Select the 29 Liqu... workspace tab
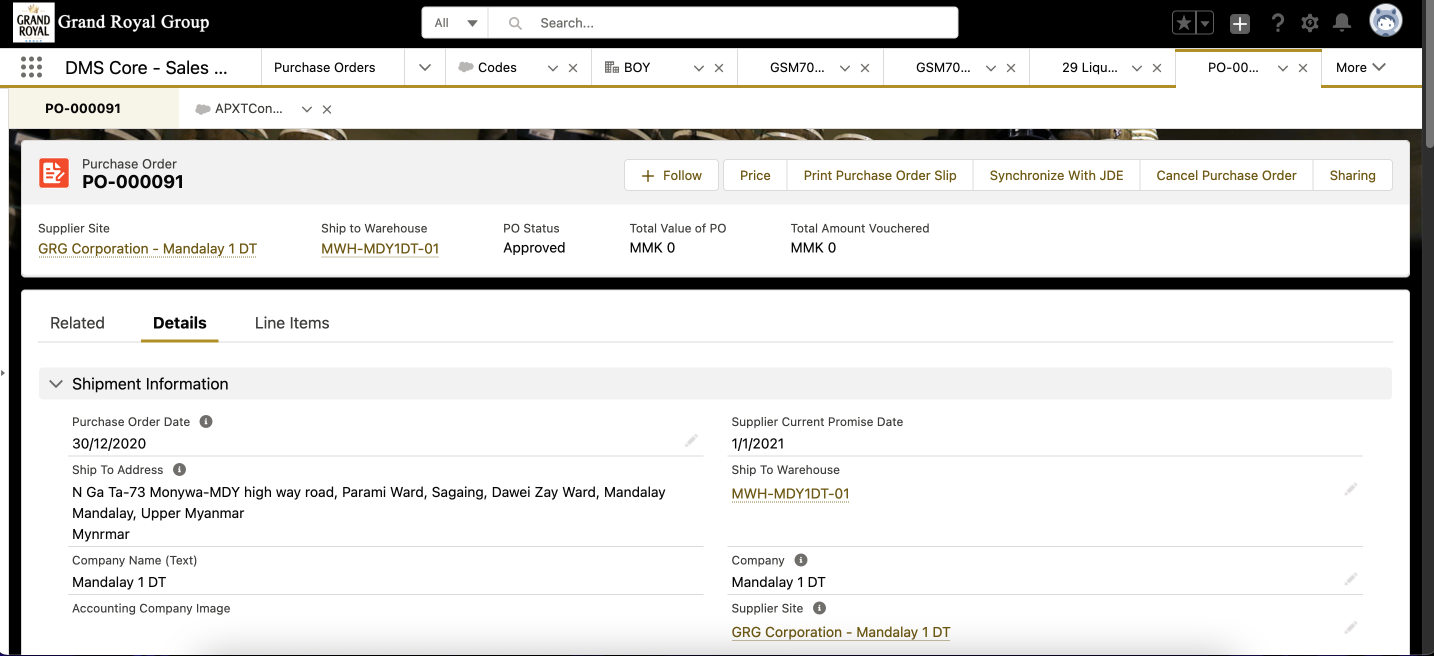1434x656 pixels. pos(1090,68)
